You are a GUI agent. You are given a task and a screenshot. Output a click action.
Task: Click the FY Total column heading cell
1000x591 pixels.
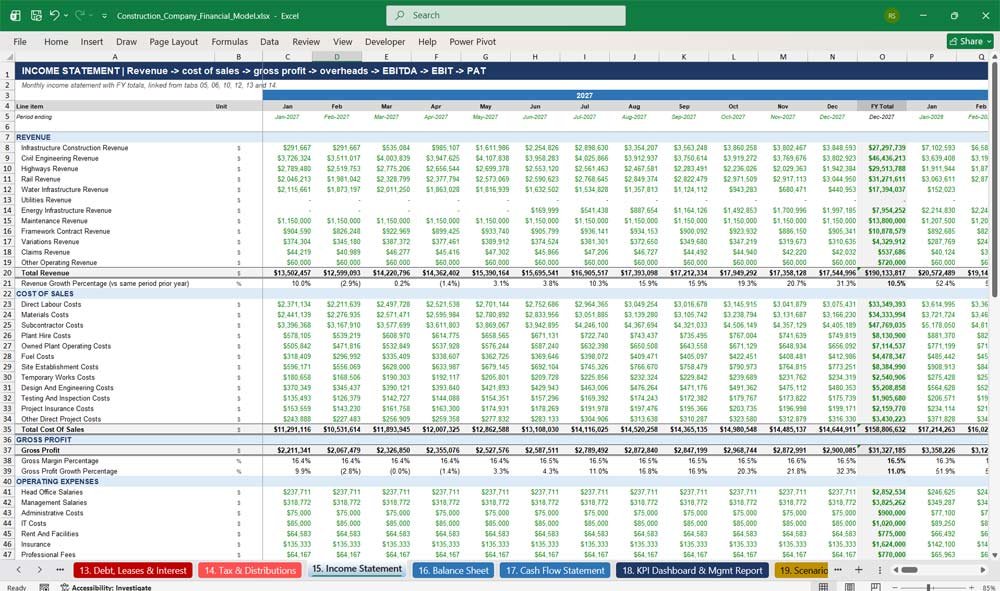882,106
